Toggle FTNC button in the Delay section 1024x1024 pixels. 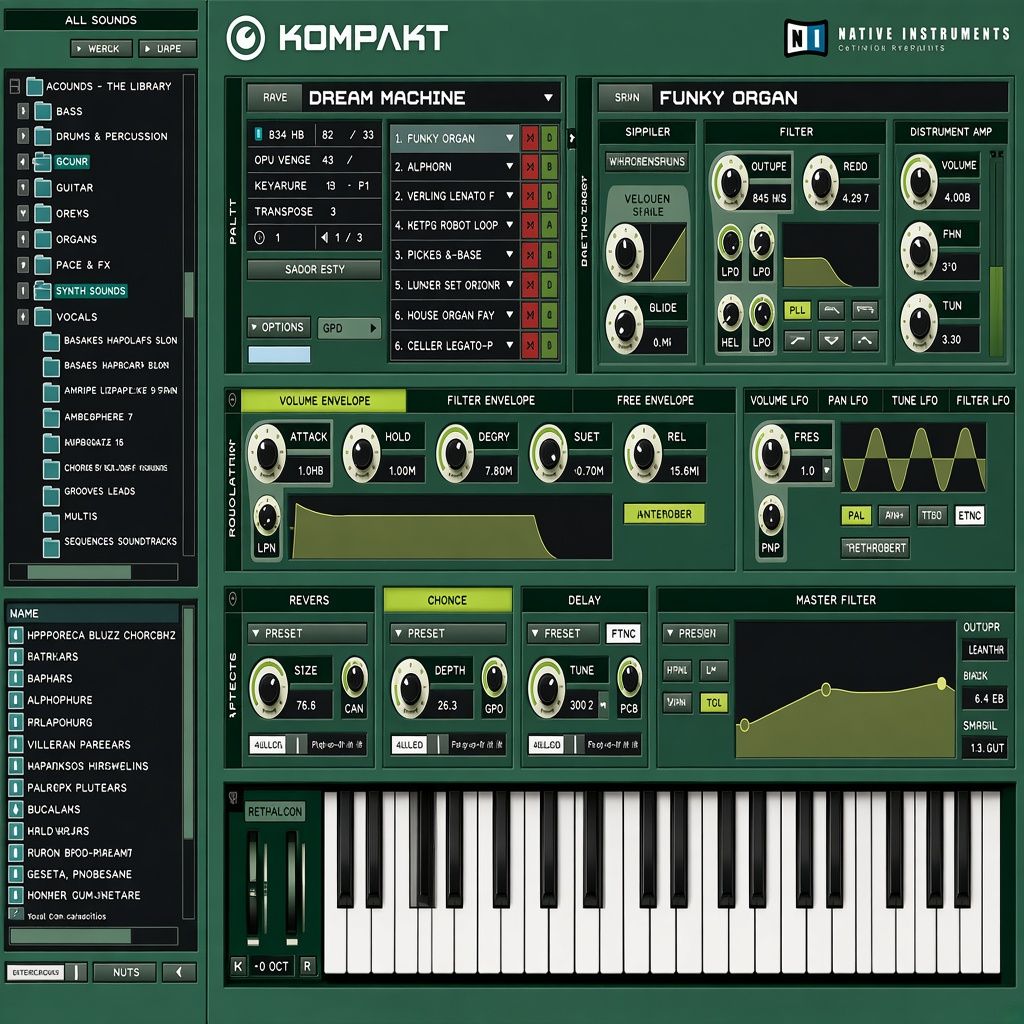pyautogui.click(x=623, y=633)
